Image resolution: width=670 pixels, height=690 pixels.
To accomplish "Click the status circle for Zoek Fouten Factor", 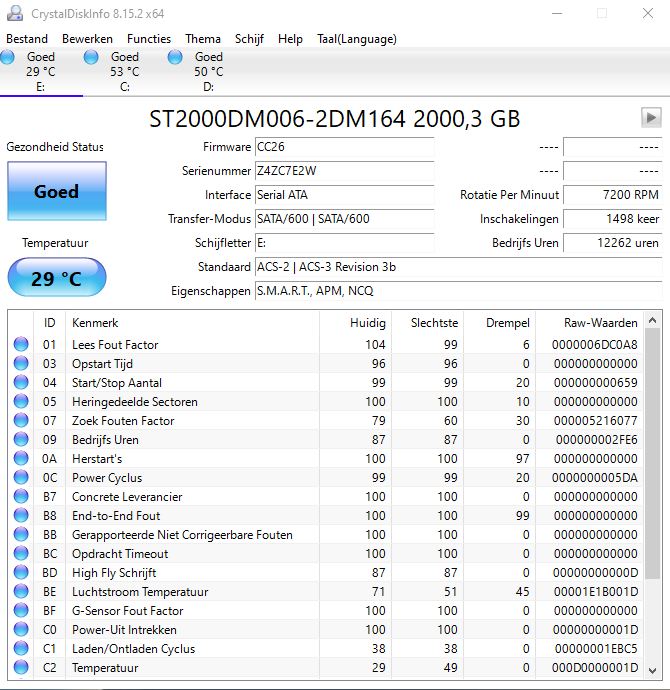I will 21,420.
